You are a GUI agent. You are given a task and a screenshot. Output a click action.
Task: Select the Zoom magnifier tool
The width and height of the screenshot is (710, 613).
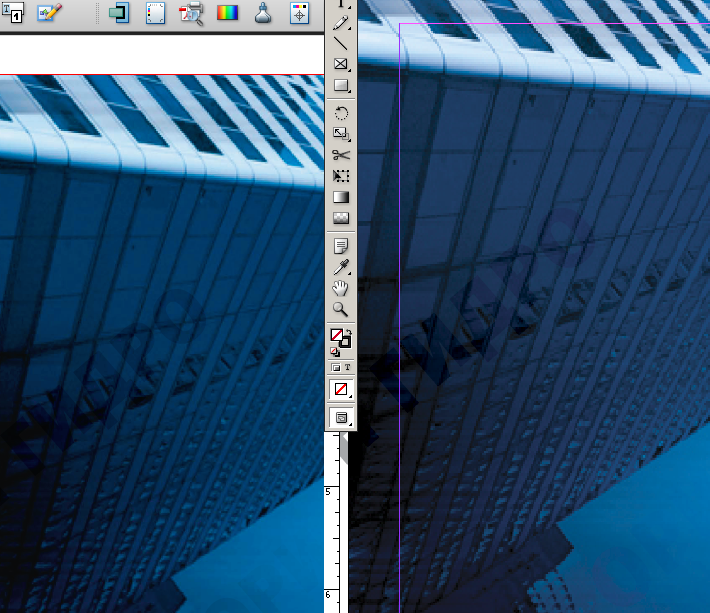point(341,309)
